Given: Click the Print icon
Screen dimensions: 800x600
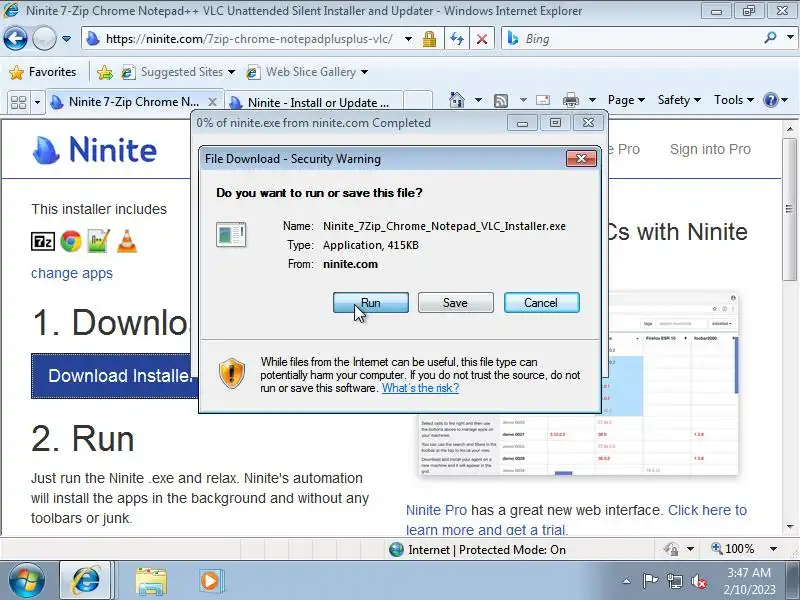Looking at the screenshot, I should point(570,100).
